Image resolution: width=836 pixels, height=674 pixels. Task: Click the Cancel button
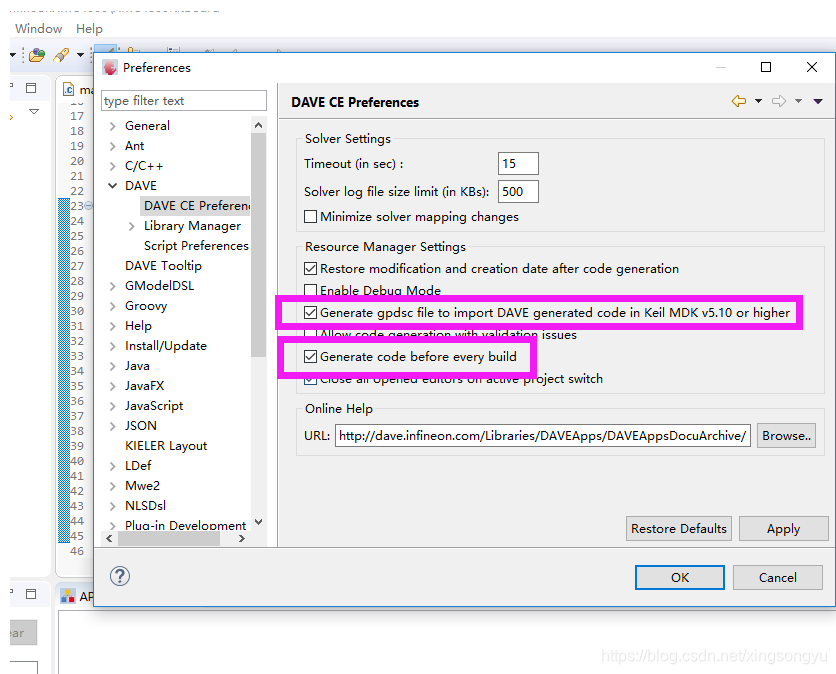point(778,577)
